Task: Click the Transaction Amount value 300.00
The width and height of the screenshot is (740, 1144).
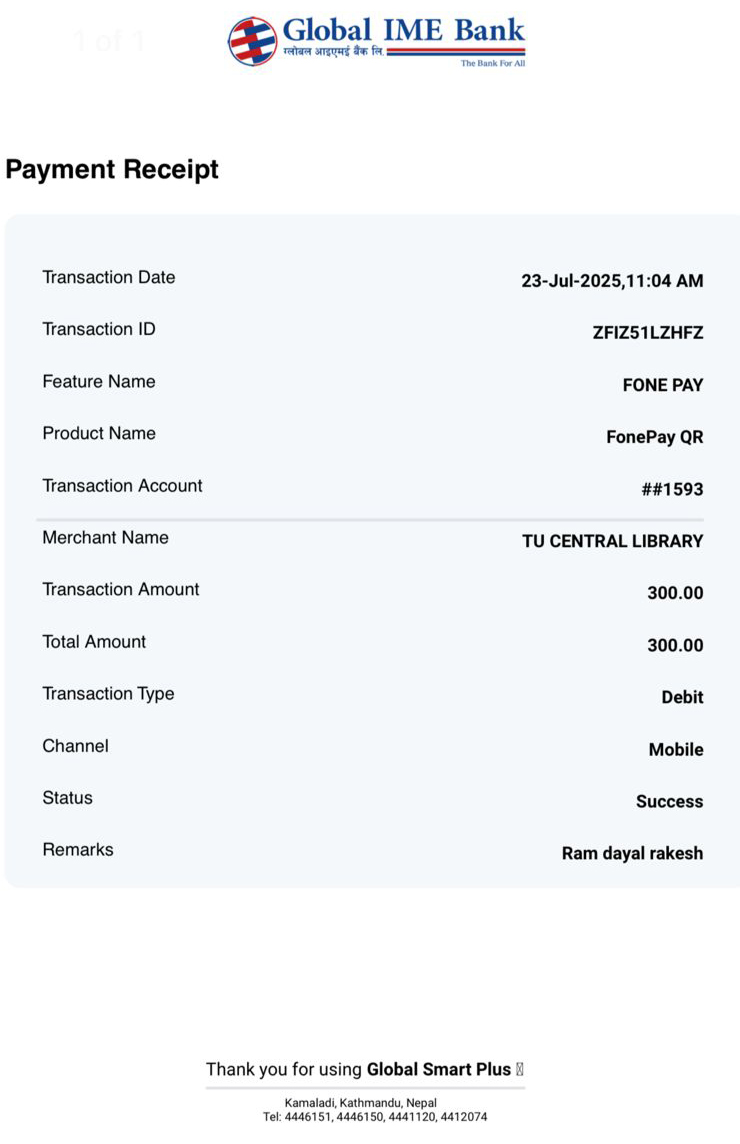Action: [675, 593]
